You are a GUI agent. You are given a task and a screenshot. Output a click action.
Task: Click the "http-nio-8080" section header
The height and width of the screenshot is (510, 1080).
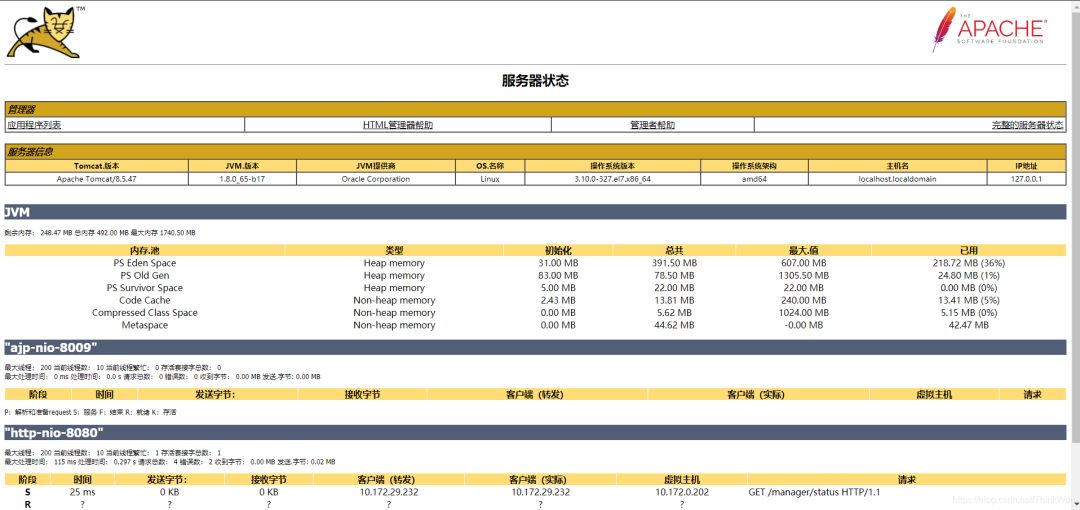[x=535, y=433]
